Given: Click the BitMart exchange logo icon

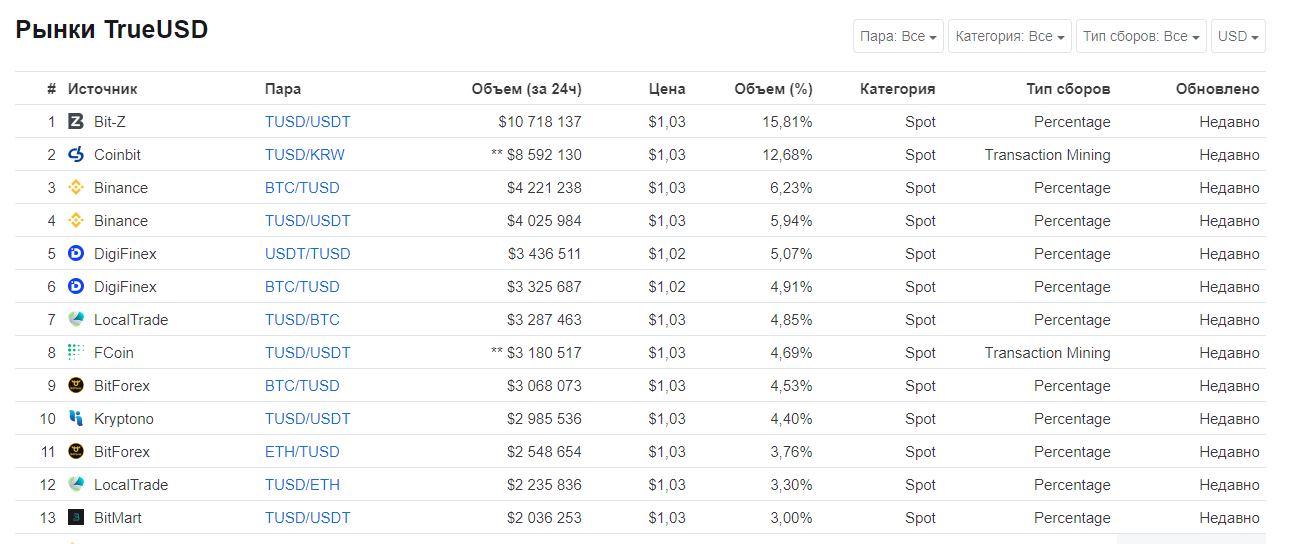Looking at the screenshot, I should 75,518.
